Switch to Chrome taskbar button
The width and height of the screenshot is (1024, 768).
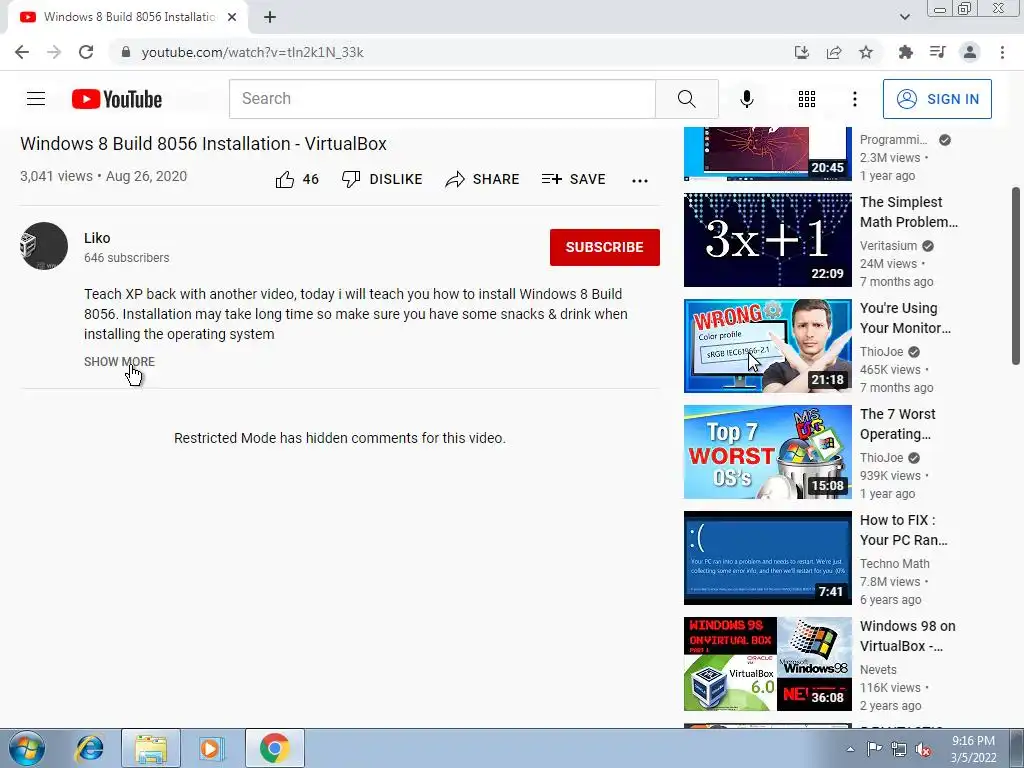pyautogui.click(x=274, y=748)
